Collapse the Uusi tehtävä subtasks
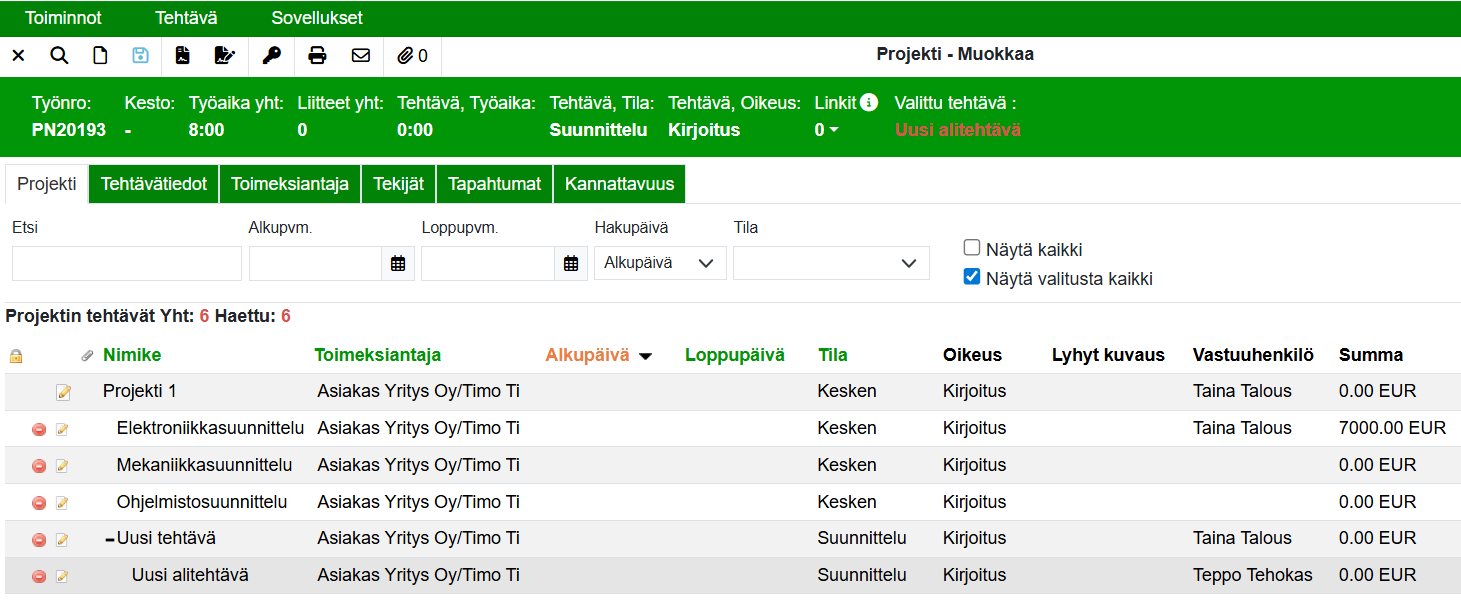This screenshot has width=1461, height=600. tap(110, 539)
